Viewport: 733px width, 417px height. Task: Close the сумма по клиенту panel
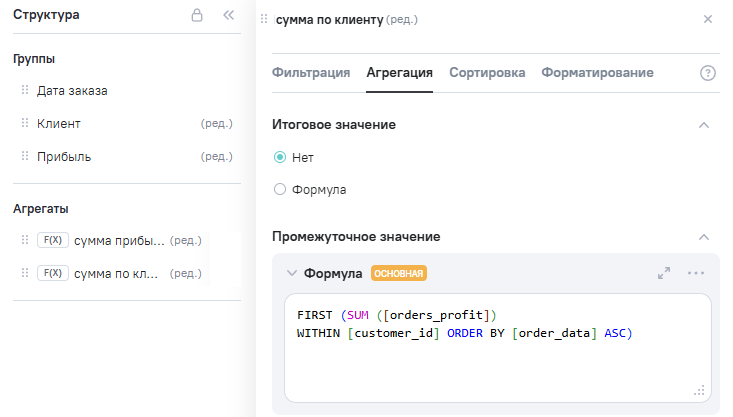pos(708,19)
